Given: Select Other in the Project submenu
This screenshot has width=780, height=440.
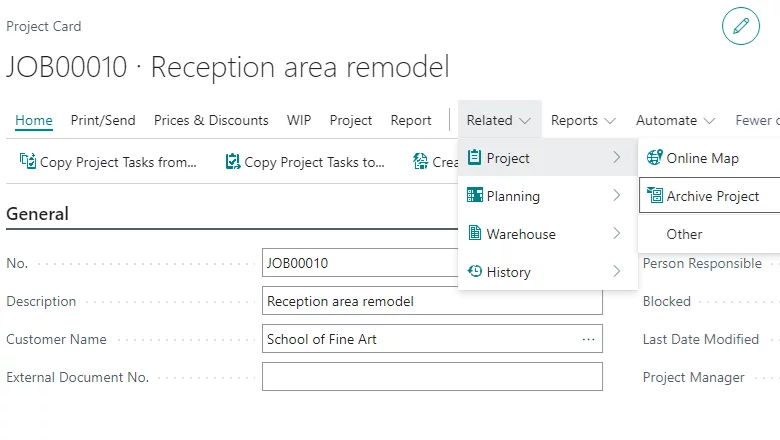Looking at the screenshot, I should (x=685, y=234).
